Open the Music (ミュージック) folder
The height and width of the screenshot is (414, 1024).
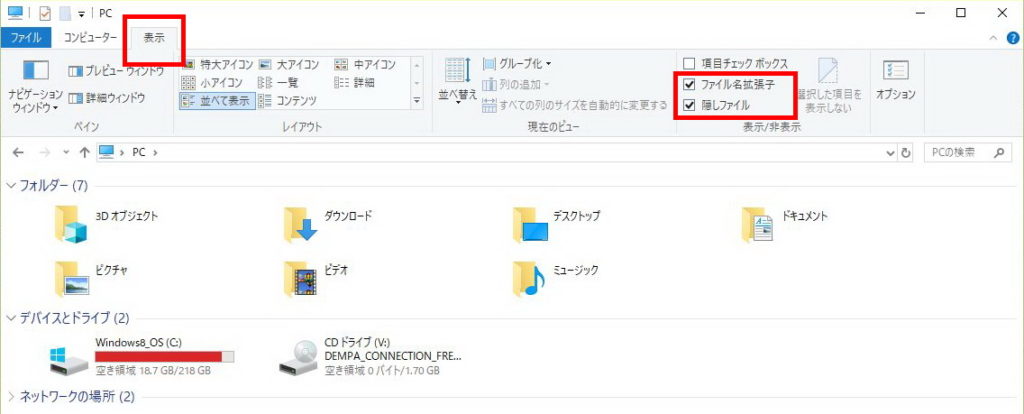click(530, 278)
